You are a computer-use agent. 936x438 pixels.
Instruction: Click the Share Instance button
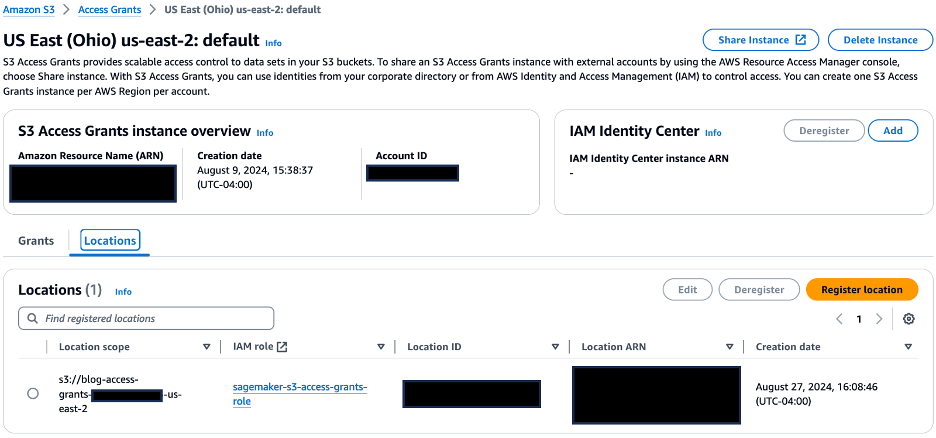[x=761, y=40]
